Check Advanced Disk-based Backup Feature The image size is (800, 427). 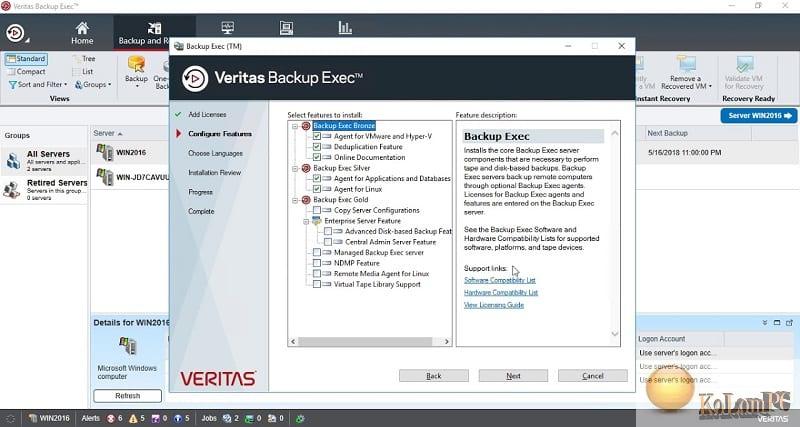click(x=328, y=232)
